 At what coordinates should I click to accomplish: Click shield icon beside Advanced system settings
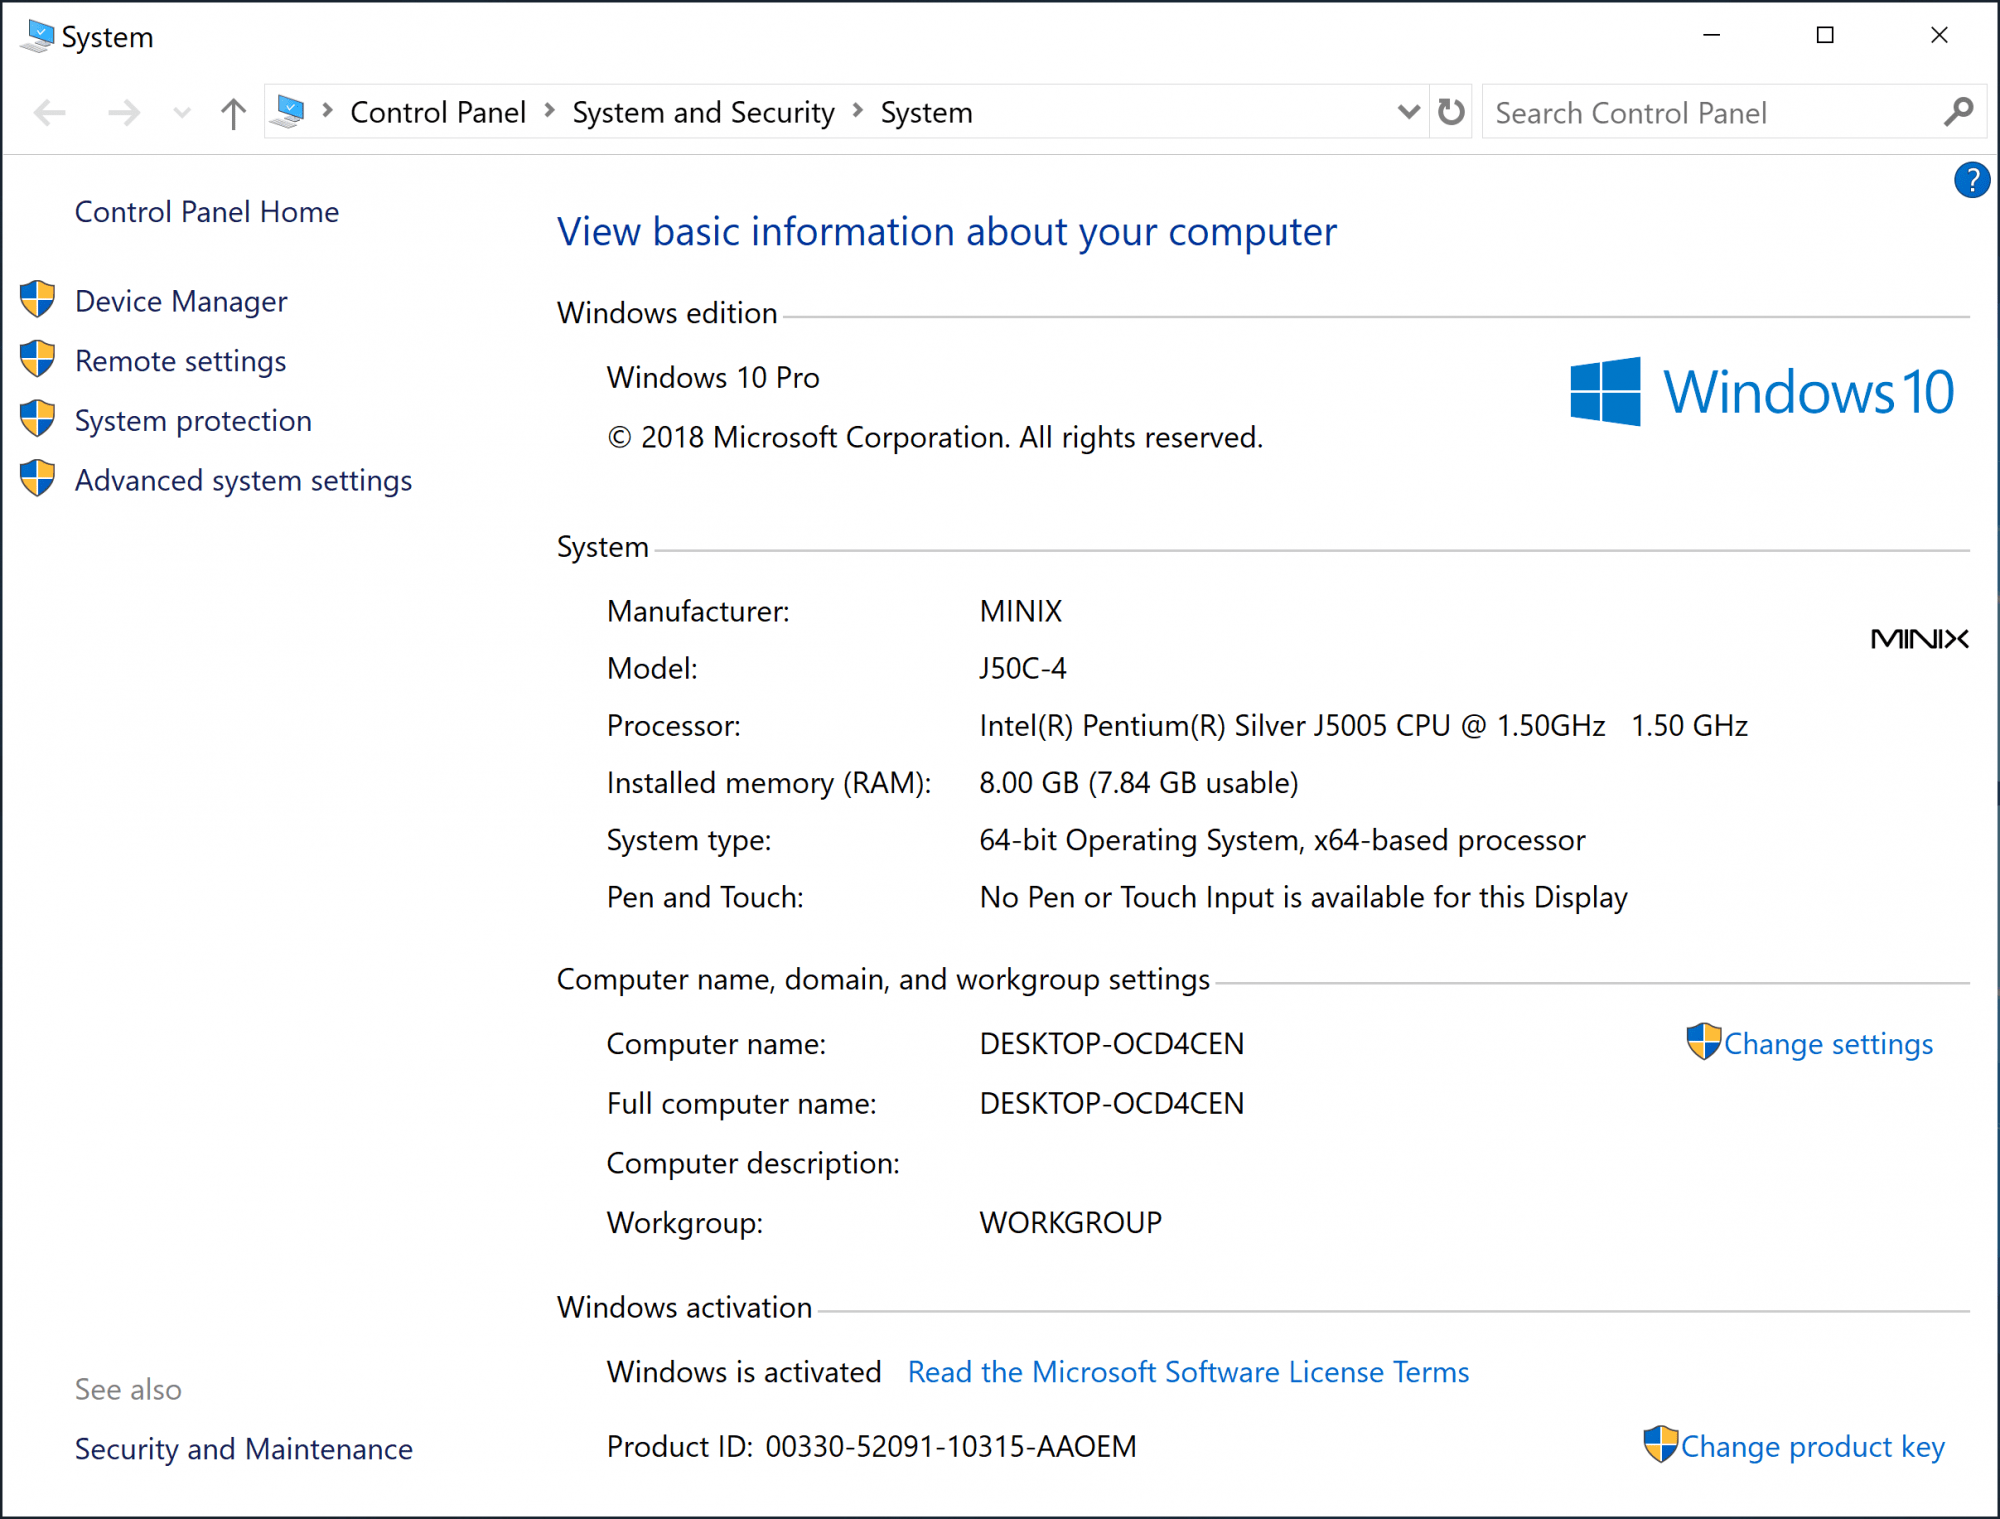pyautogui.click(x=38, y=479)
